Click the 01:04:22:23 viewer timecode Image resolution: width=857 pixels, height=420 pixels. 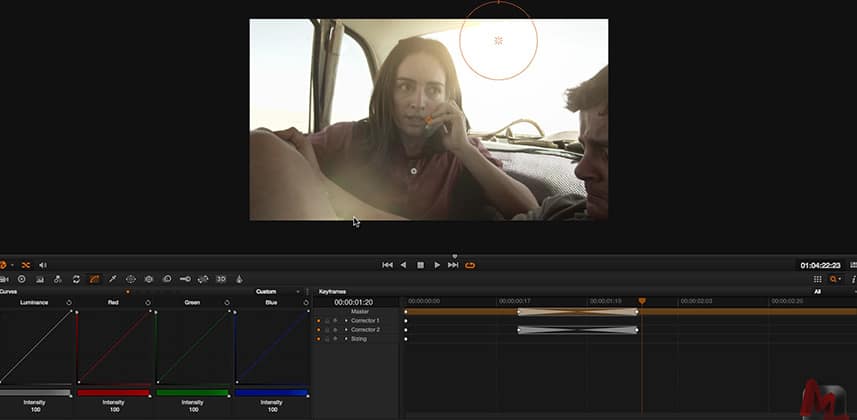point(820,265)
